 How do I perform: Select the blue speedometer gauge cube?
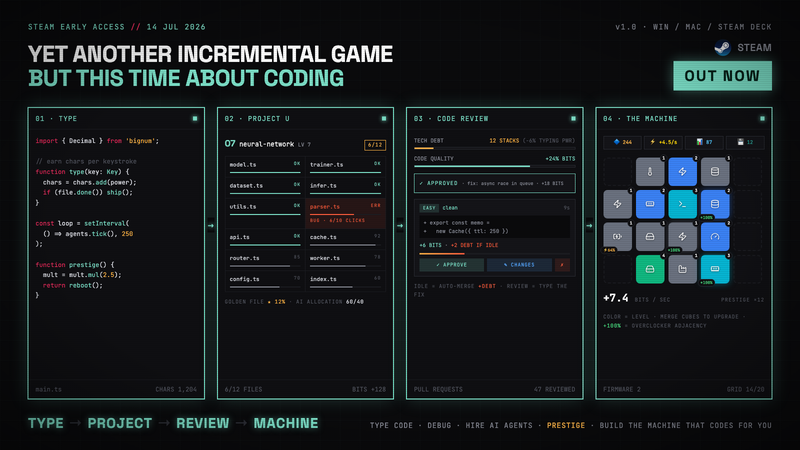(715, 237)
